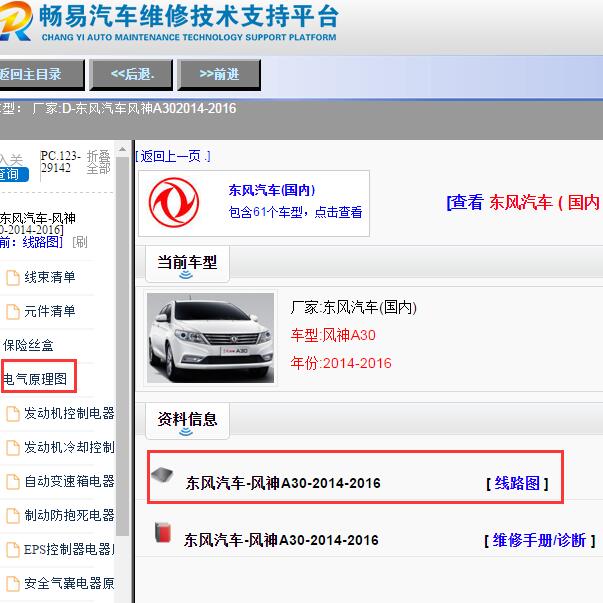Open 自动变速箱电器 tree item
The image size is (603, 603).
point(69,481)
